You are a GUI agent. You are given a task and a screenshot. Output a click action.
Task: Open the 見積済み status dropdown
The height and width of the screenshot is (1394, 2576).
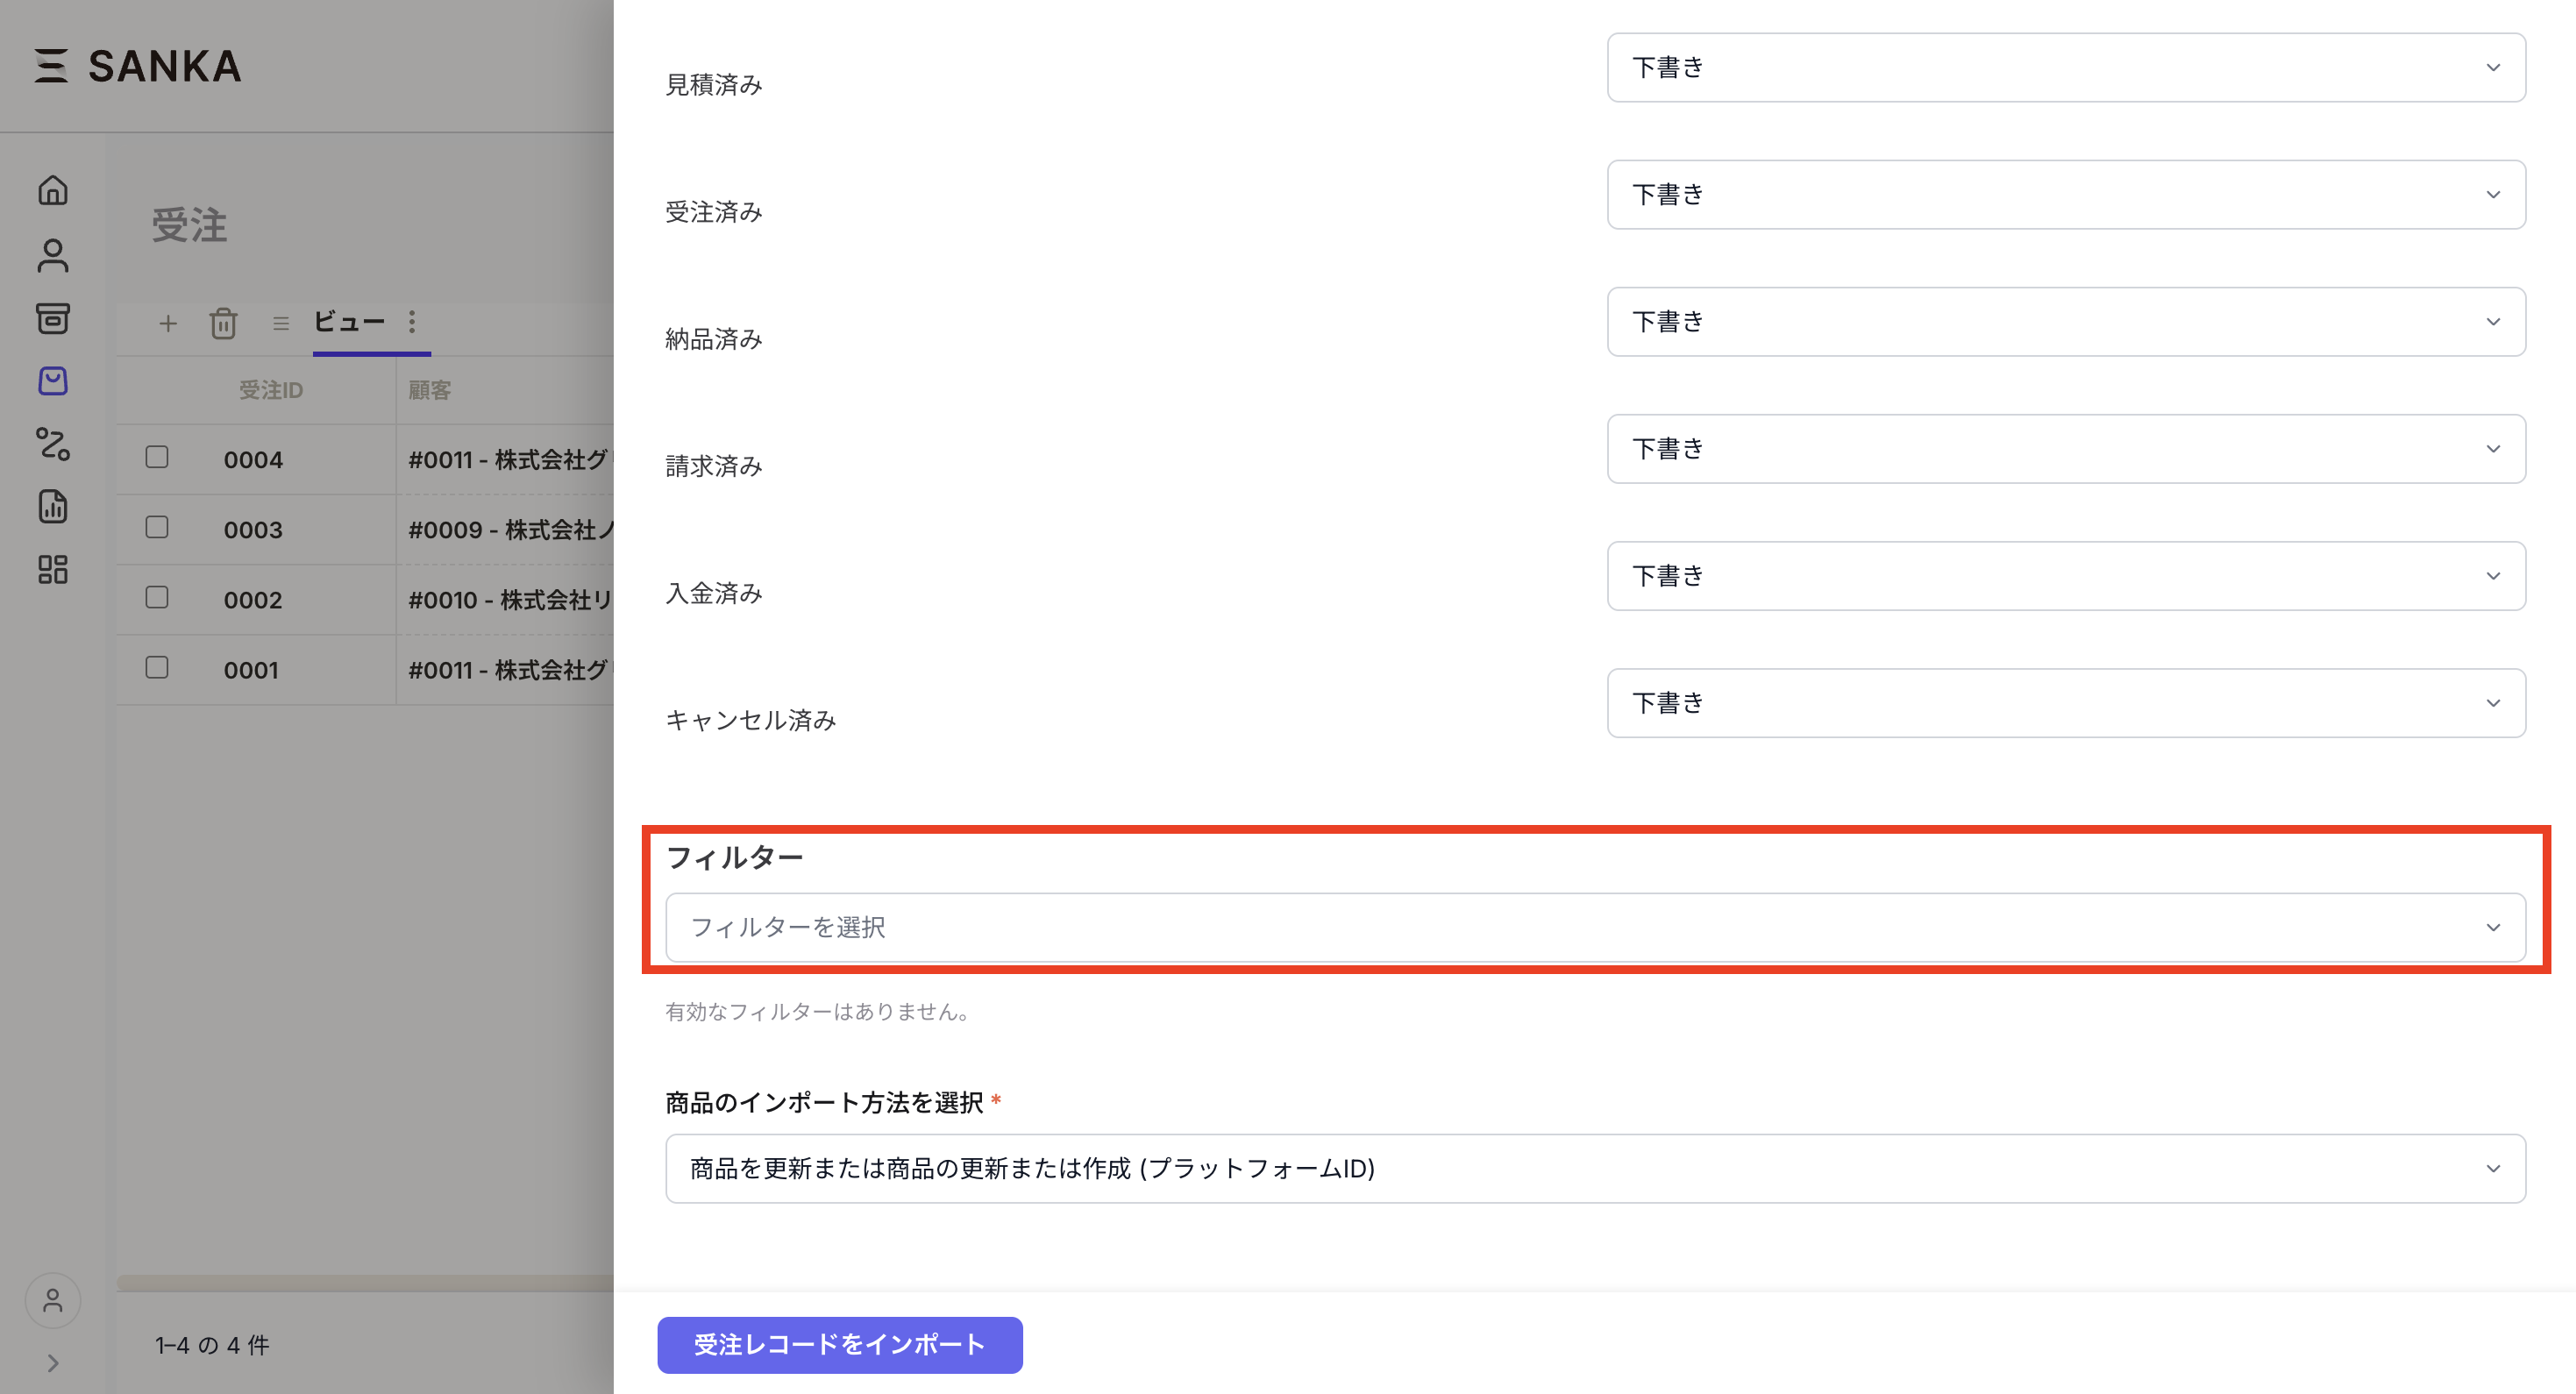[2065, 68]
